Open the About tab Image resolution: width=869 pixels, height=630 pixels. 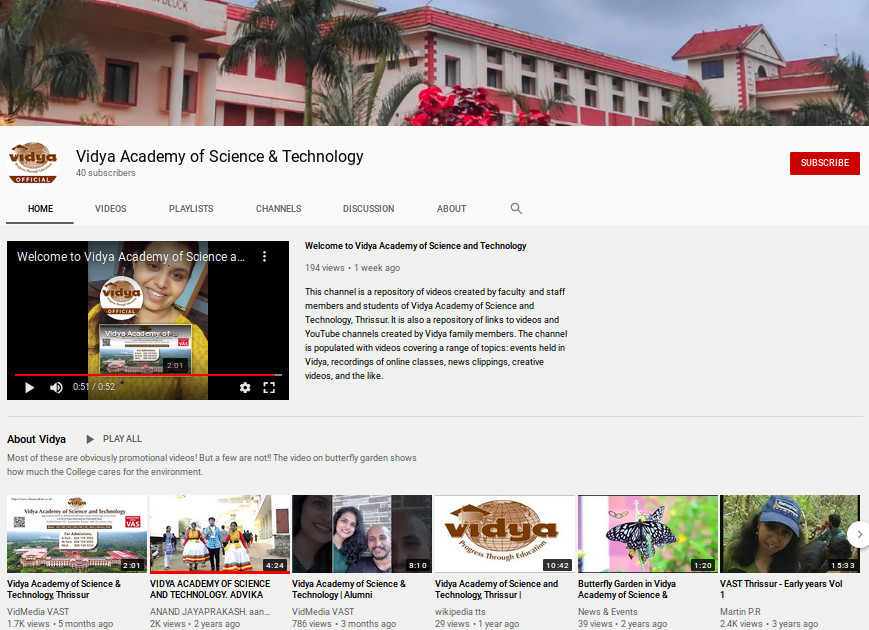click(x=452, y=209)
